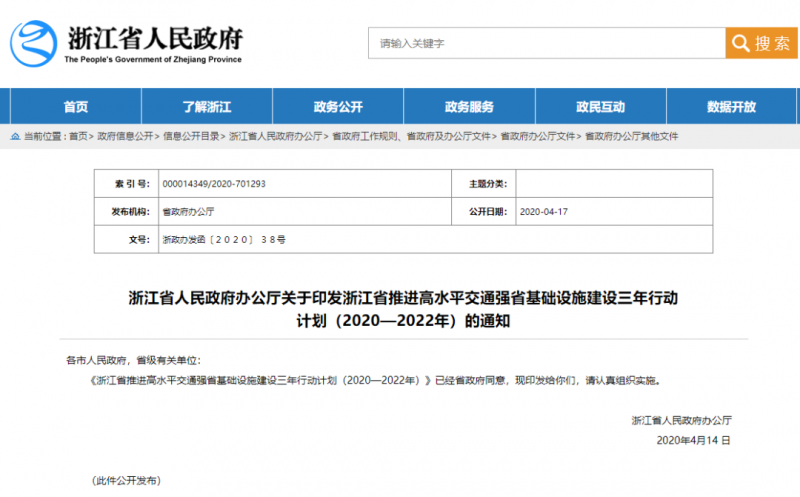This screenshot has height=497, width=800.
Task: Select 政务公开 in the navigation bar
Action: [x=337, y=107]
